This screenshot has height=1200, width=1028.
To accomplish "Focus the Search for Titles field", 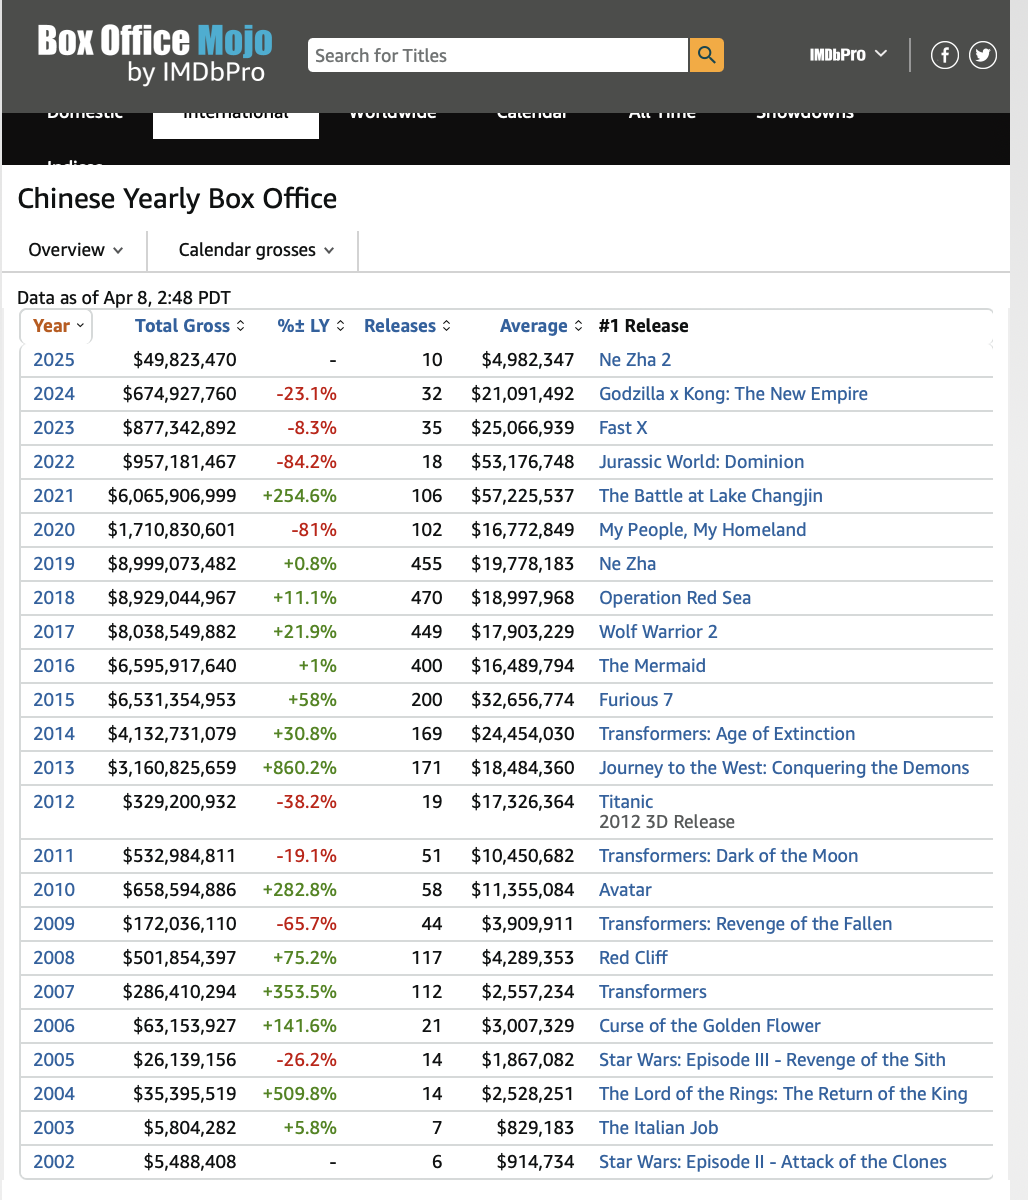I will [497, 55].
